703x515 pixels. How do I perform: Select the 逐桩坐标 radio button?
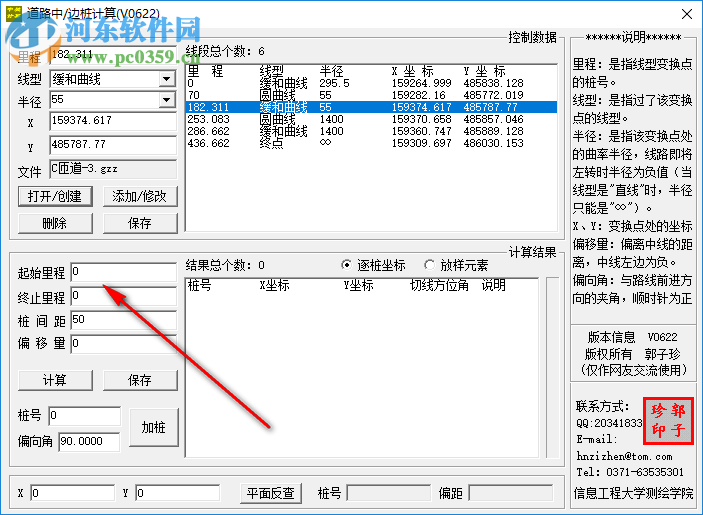[346, 265]
